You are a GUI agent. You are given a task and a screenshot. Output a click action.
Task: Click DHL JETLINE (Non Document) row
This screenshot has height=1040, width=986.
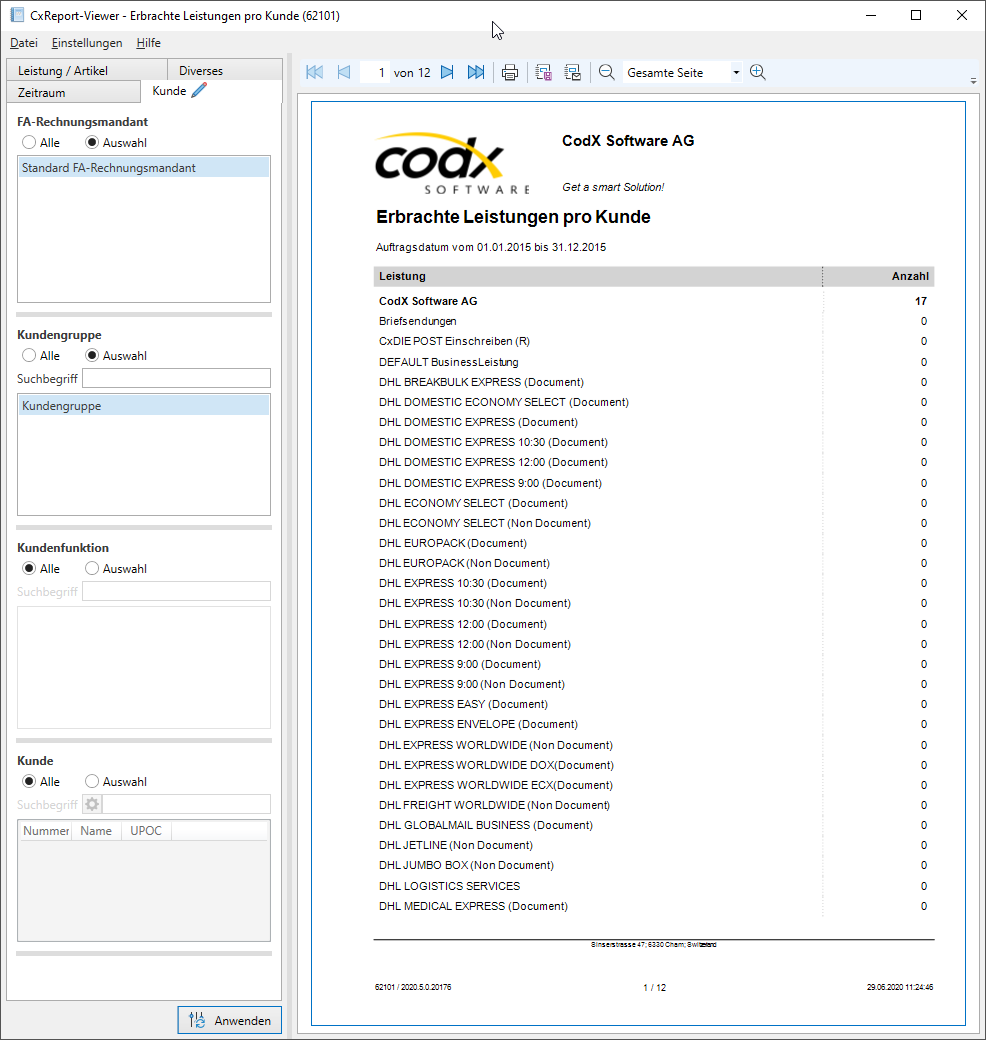653,845
